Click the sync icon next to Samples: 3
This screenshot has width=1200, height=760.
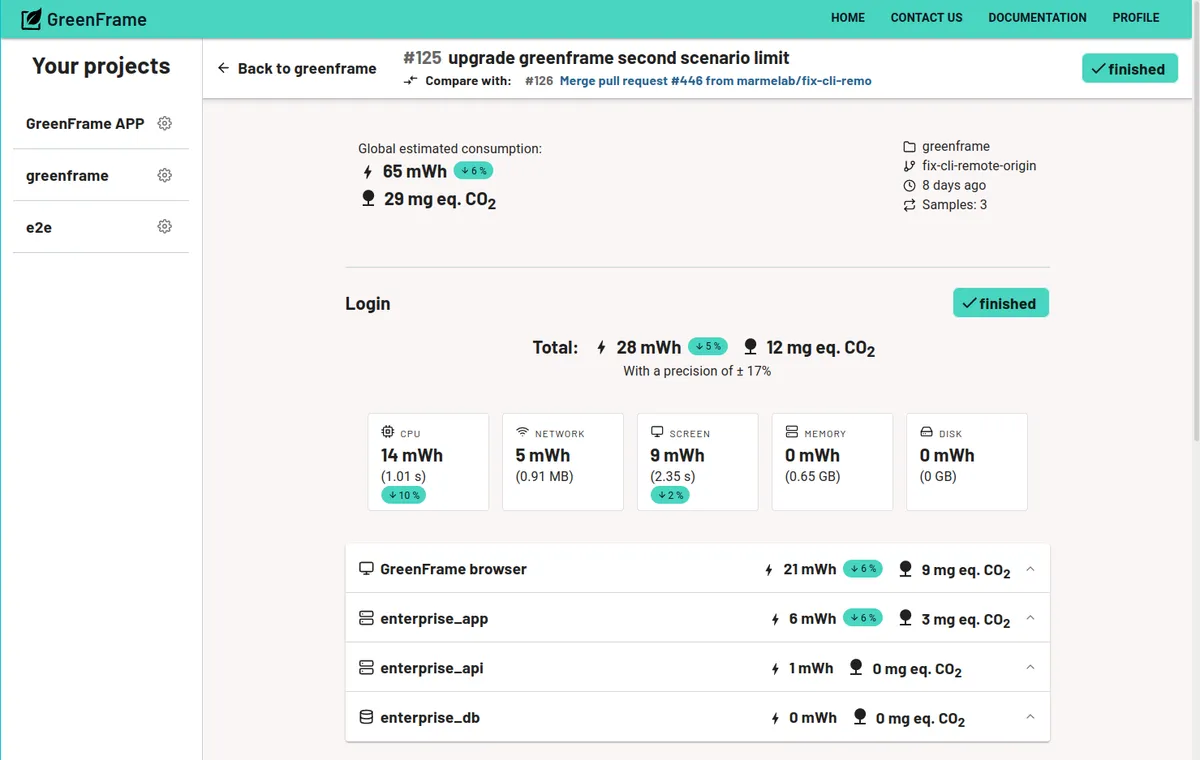[x=909, y=204]
